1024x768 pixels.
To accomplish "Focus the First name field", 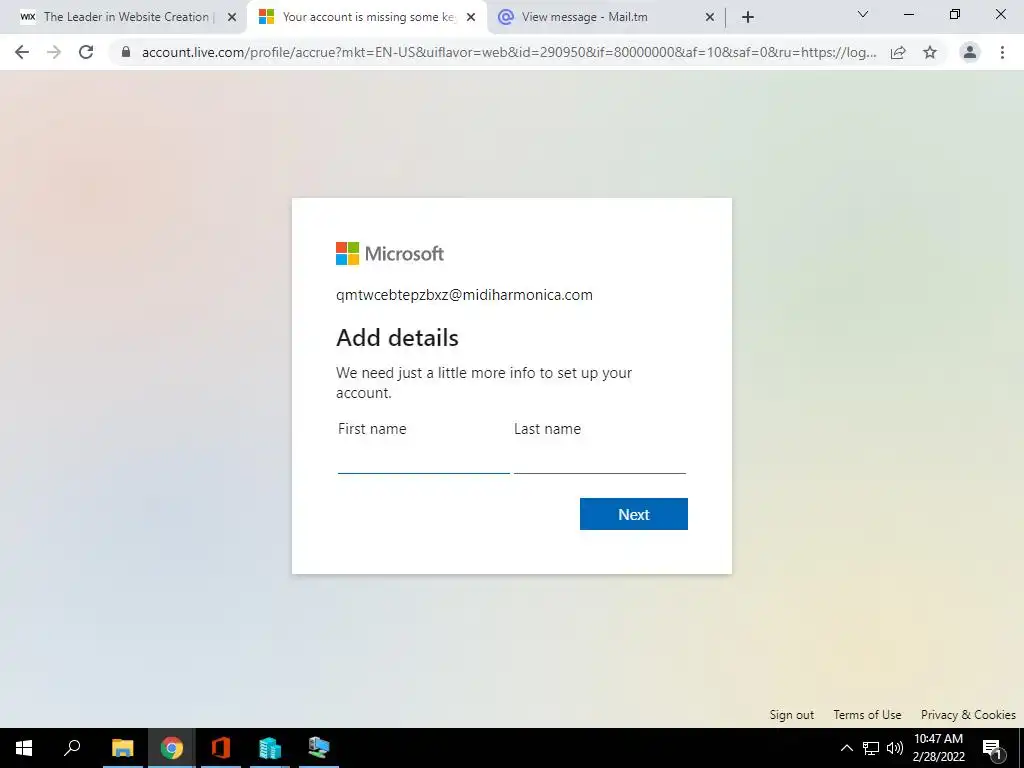I will coord(423,460).
